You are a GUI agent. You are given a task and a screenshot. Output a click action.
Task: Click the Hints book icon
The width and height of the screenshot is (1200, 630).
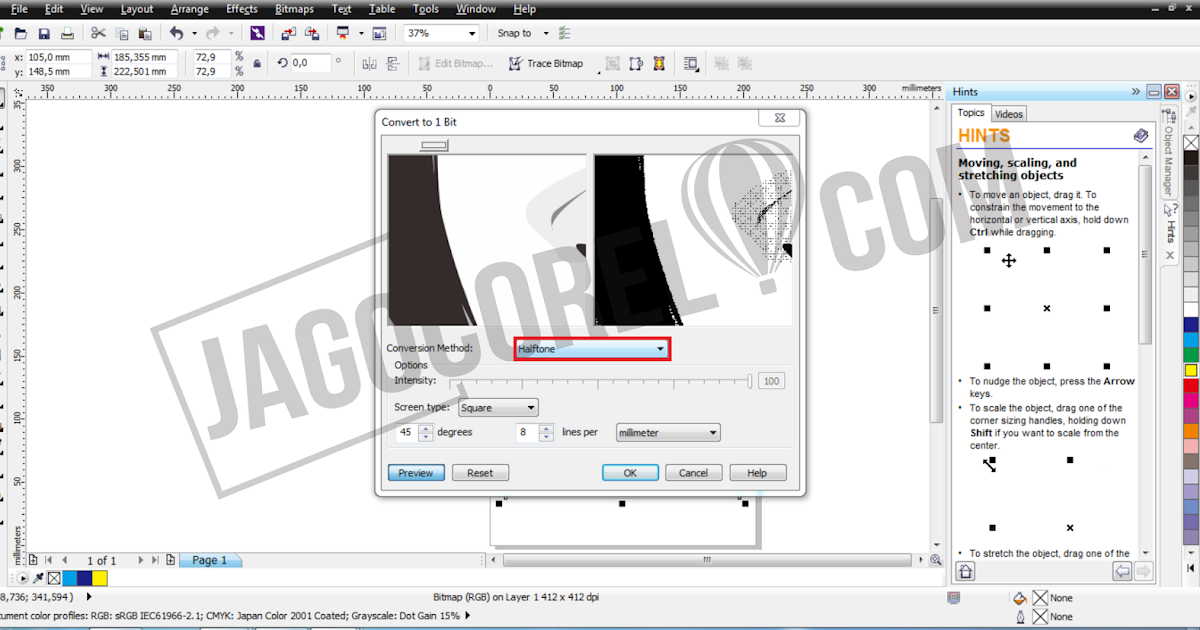[x=1141, y=135]
